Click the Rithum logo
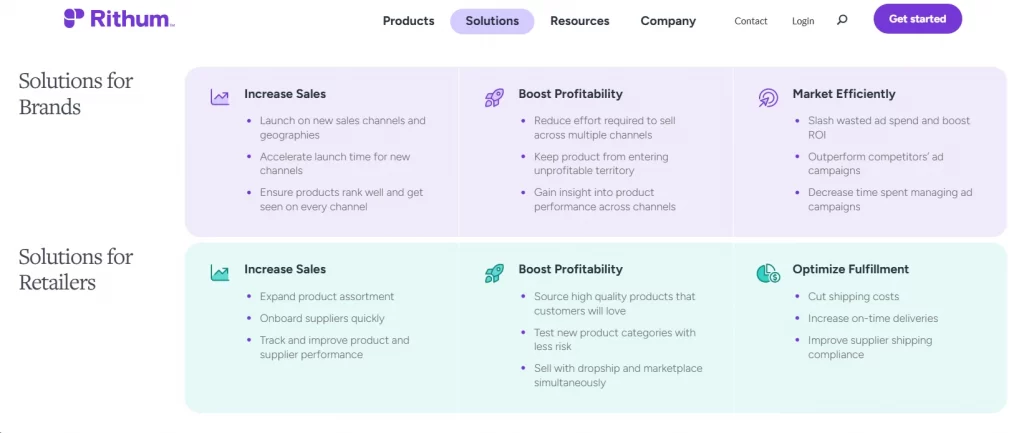The image size is (1024, 433). click(119, 19)
